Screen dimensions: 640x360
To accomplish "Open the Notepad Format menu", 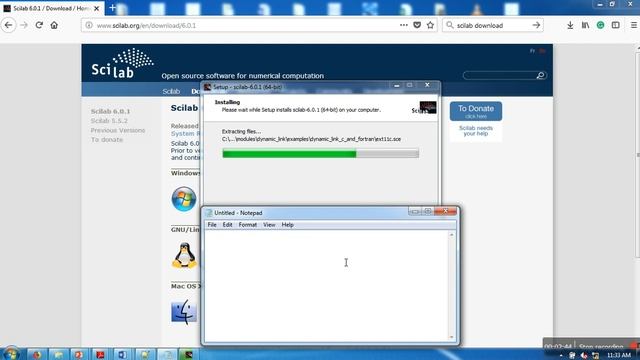I will [247, 225].
